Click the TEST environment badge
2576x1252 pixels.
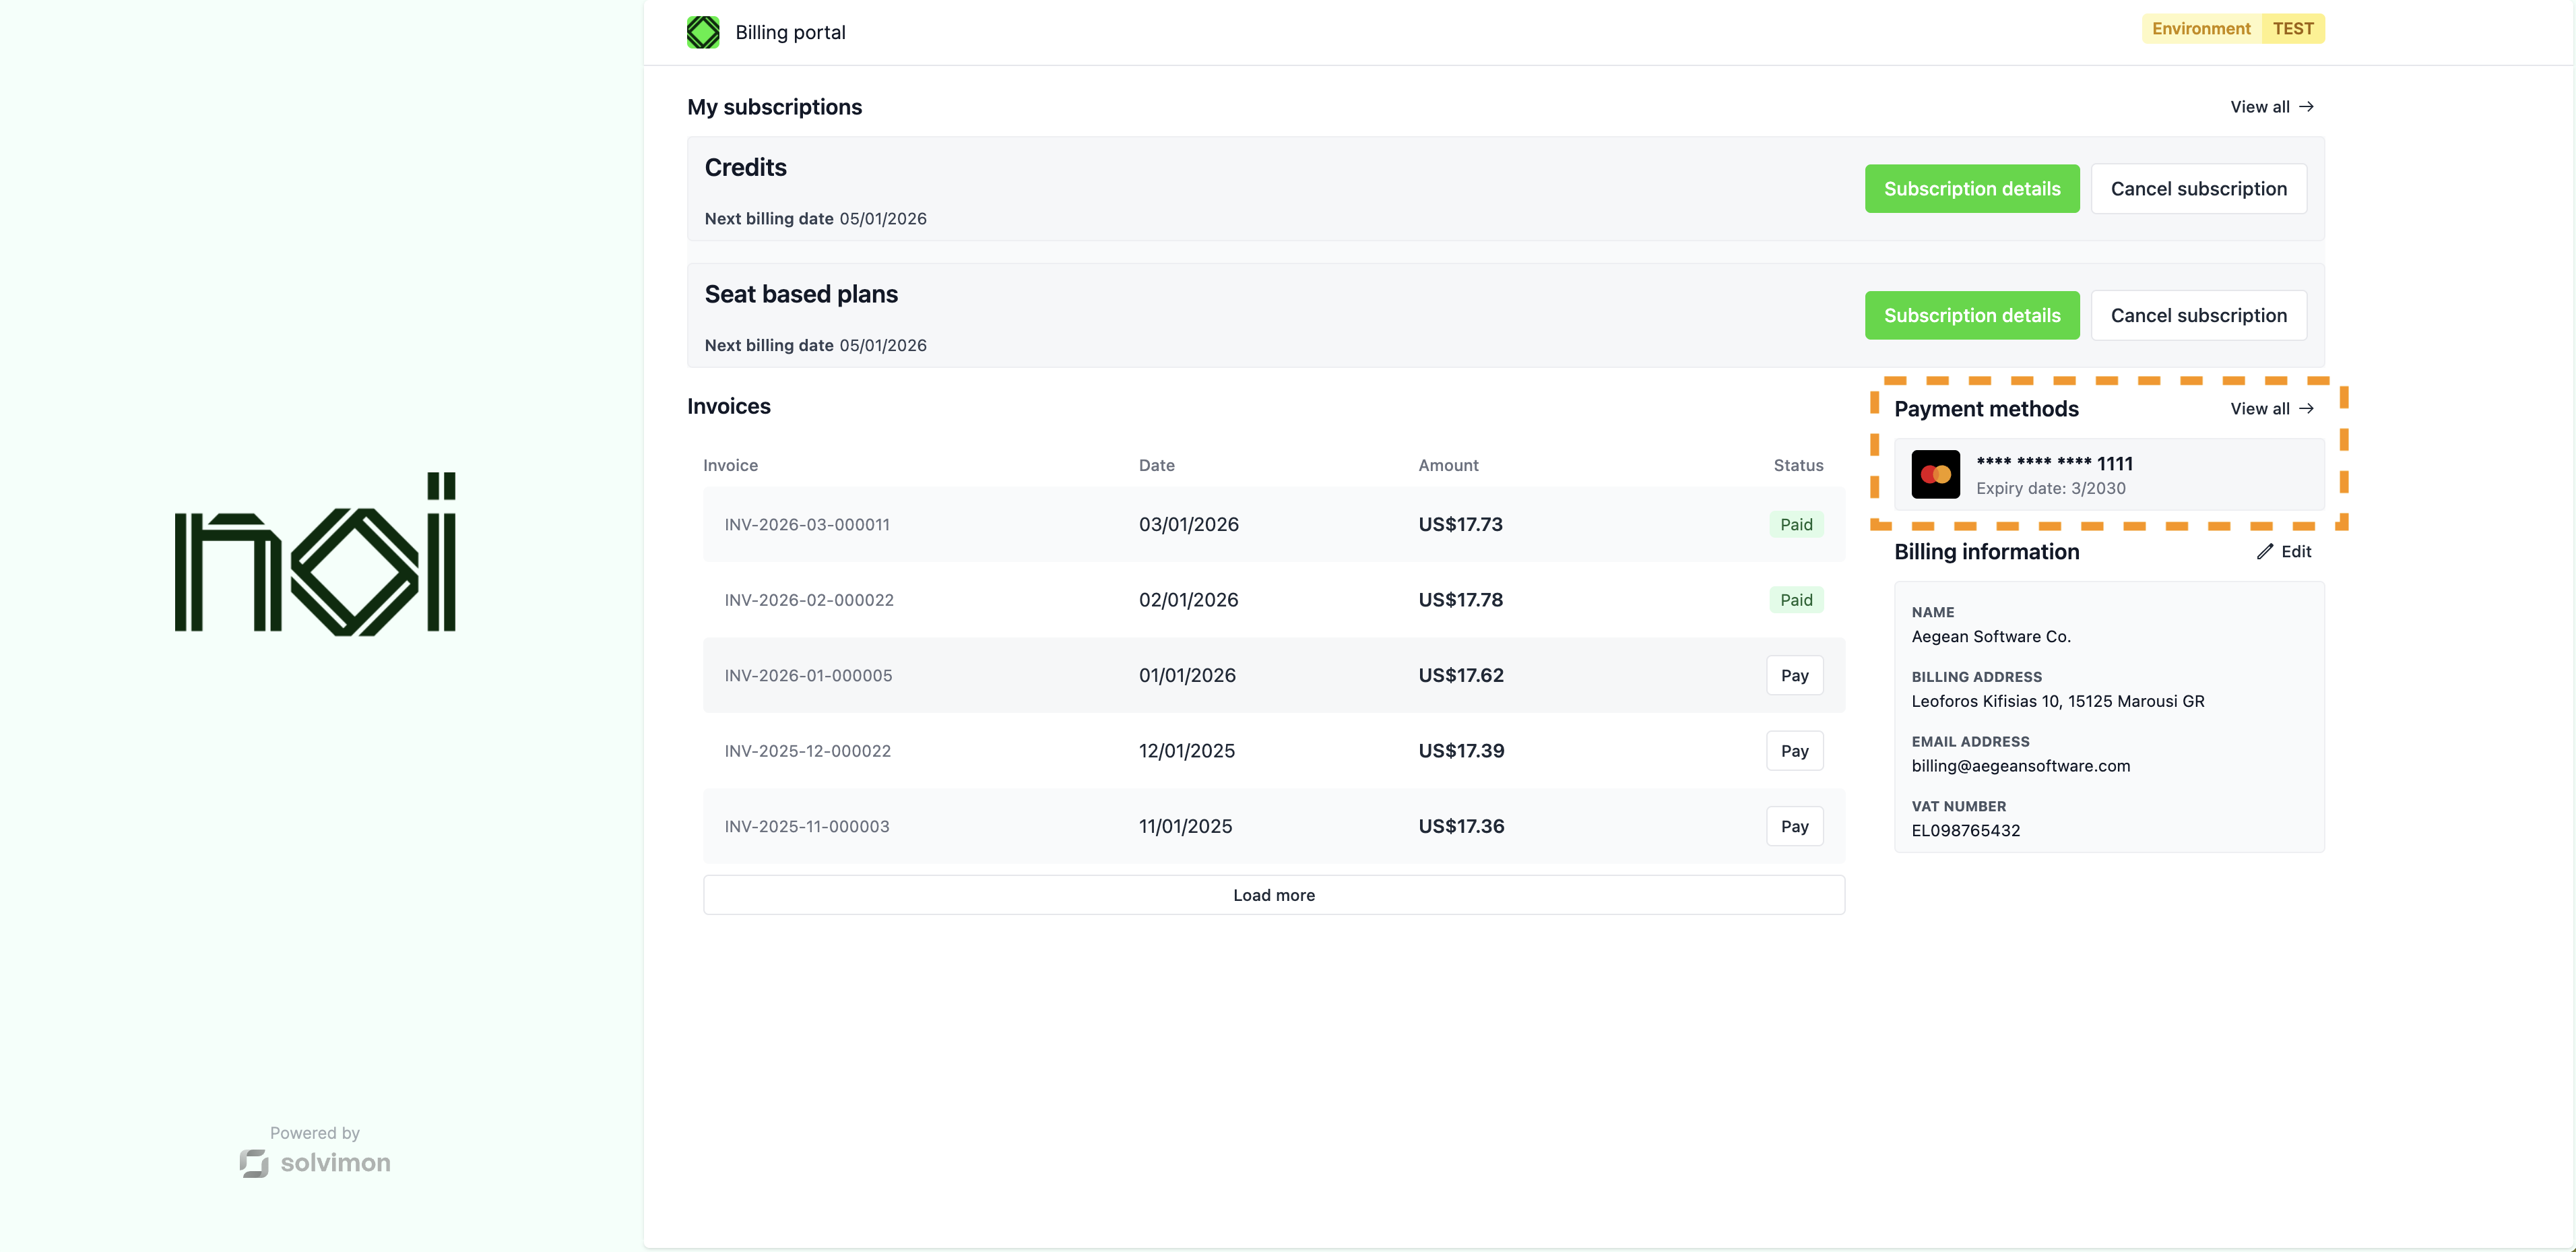coord(2292,29)
